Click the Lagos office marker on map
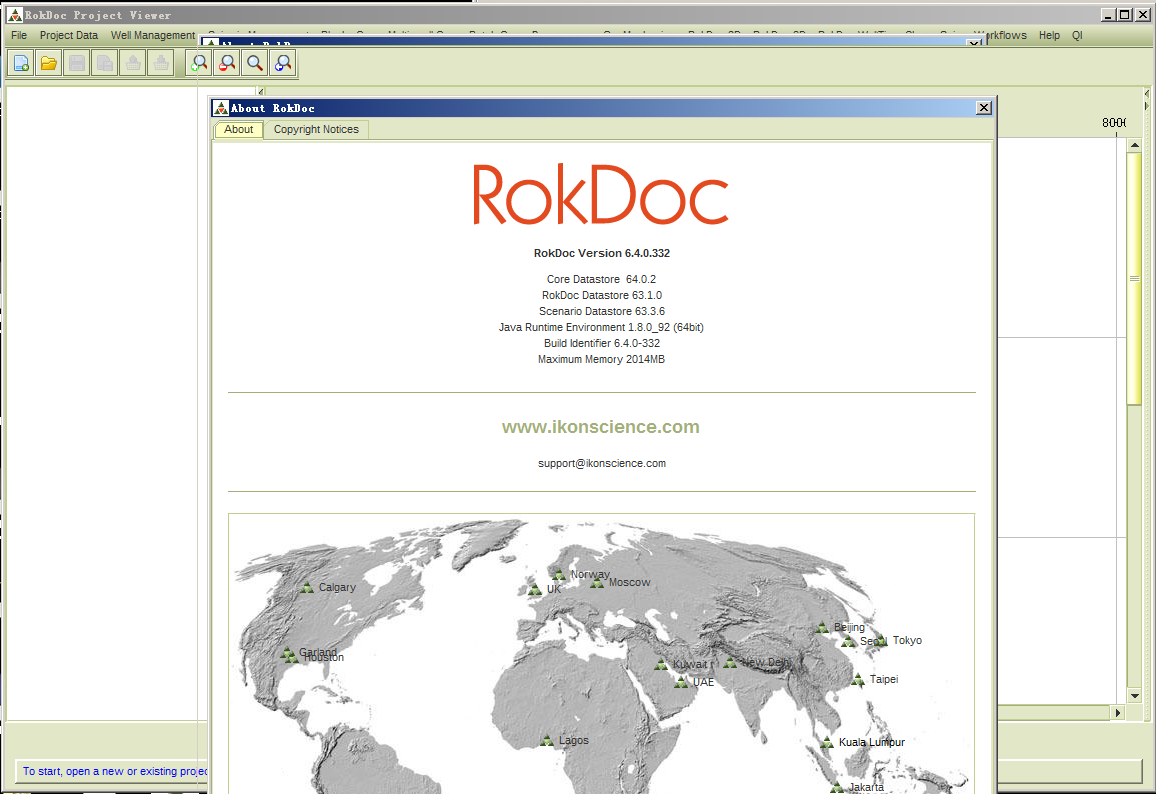1156x794 pixels. (547, 741)
